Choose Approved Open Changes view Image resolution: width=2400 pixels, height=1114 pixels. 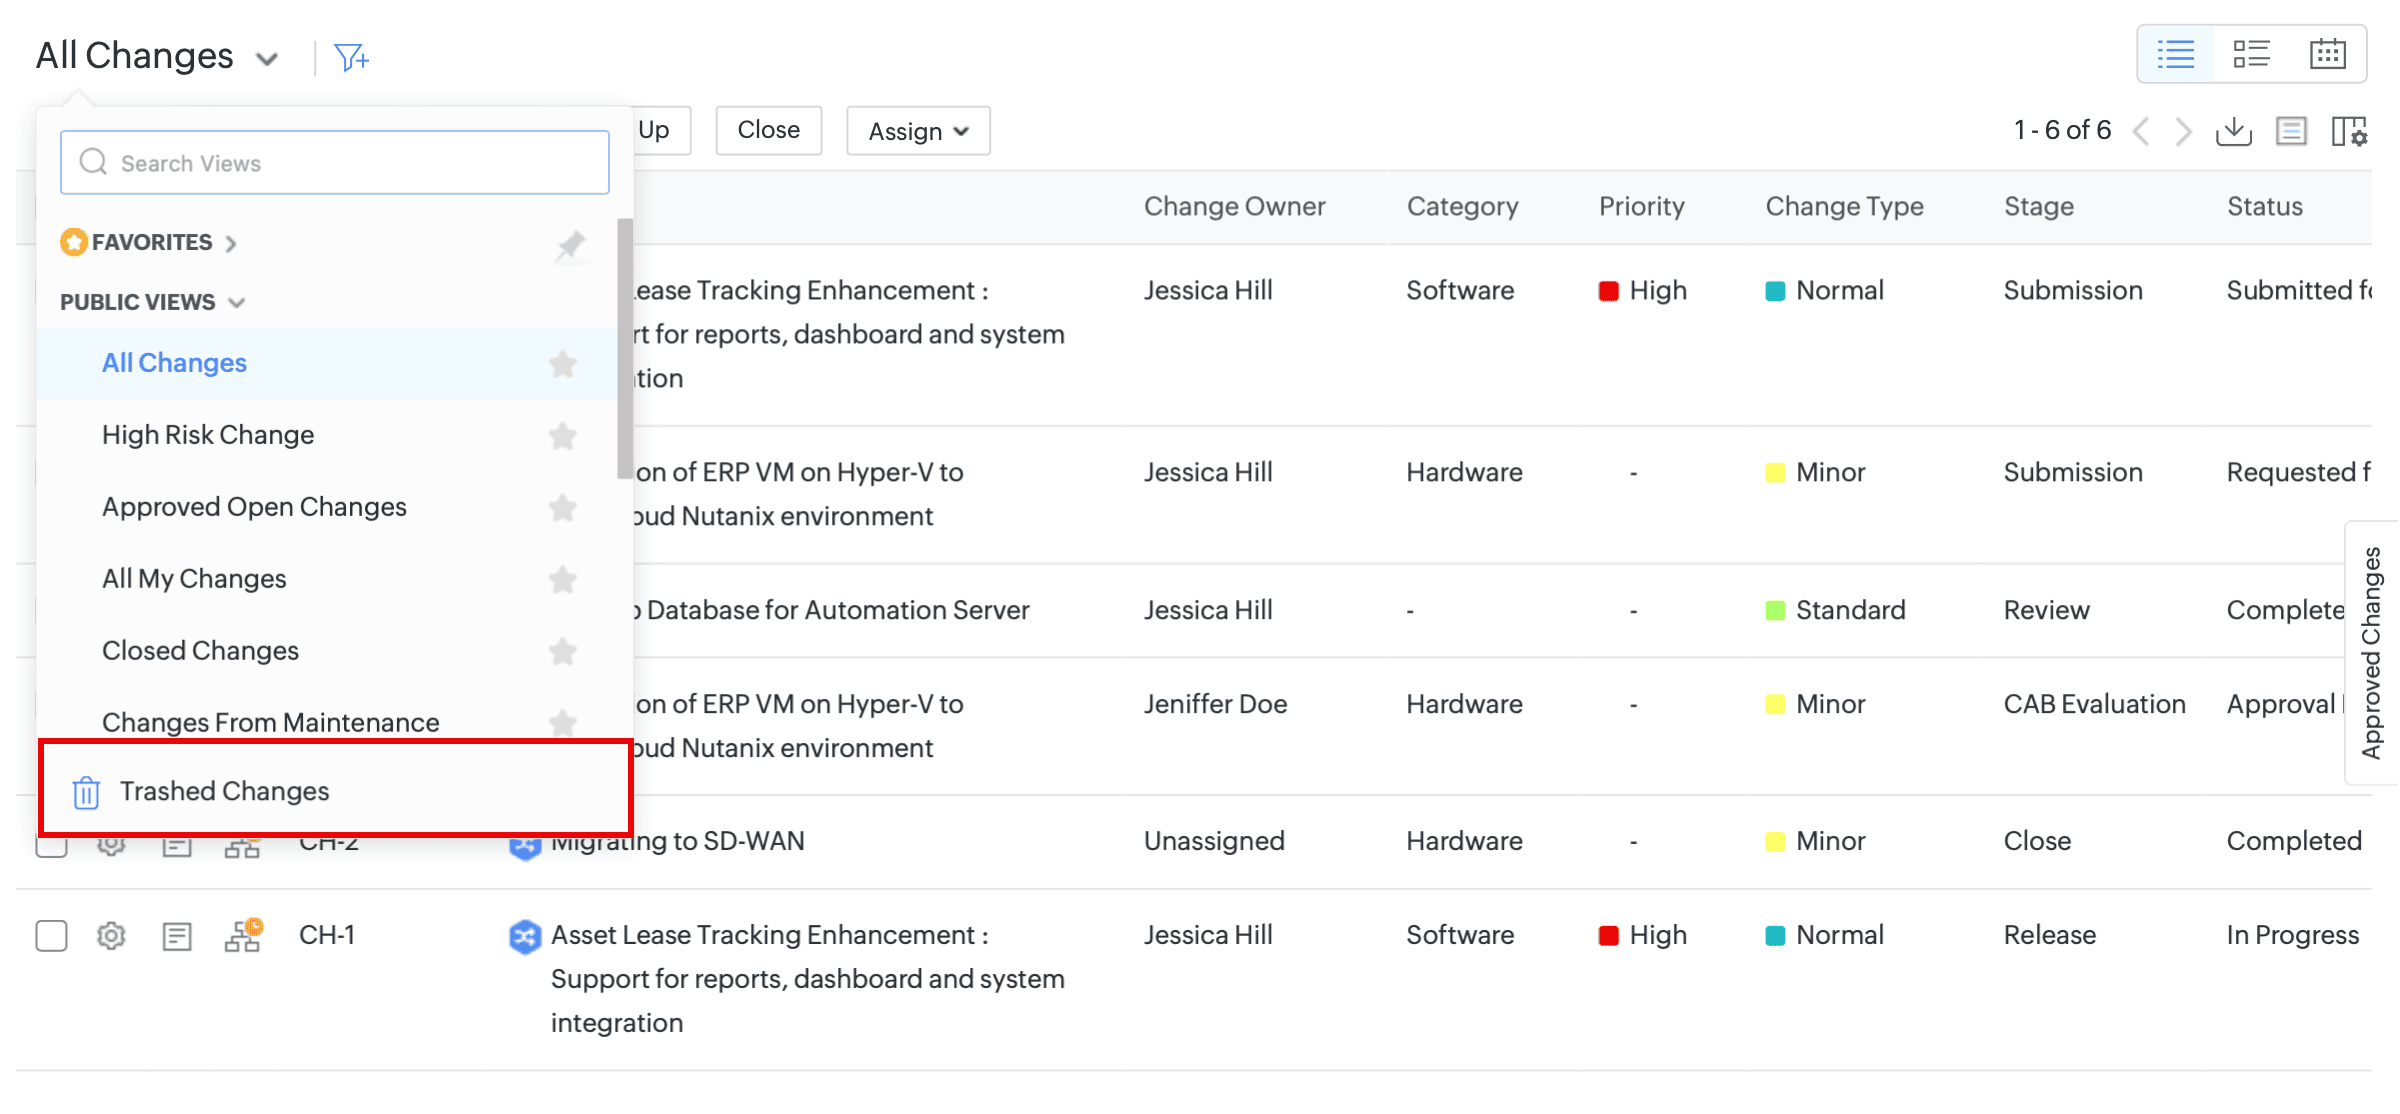coord(254,507)
